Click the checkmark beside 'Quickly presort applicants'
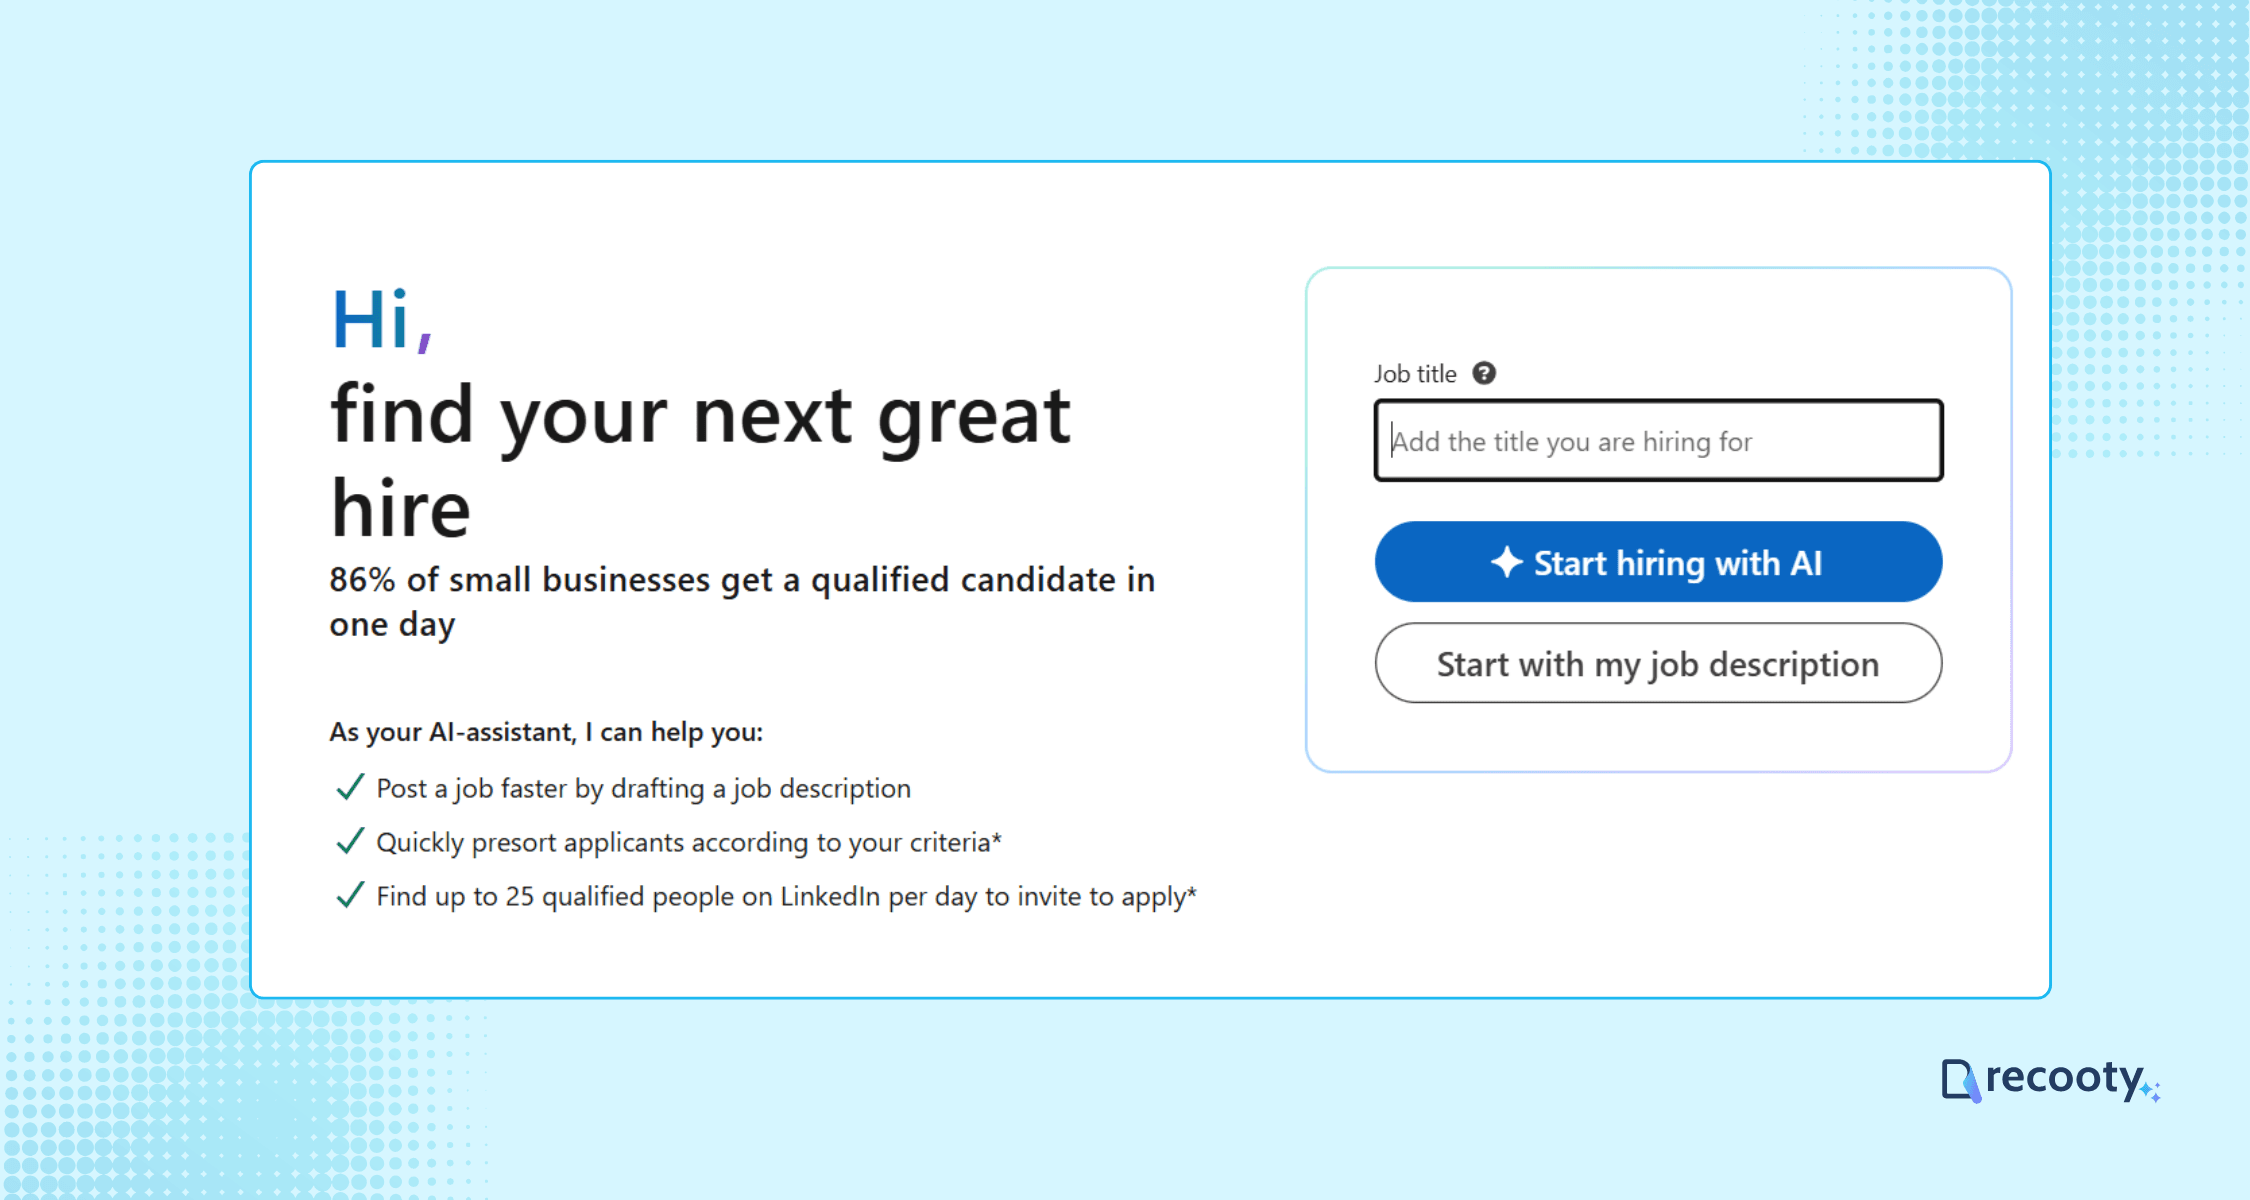Image resolution: width=2250 pixels, height=1200 pixels. pyautogui.click(x=349, y=842)
